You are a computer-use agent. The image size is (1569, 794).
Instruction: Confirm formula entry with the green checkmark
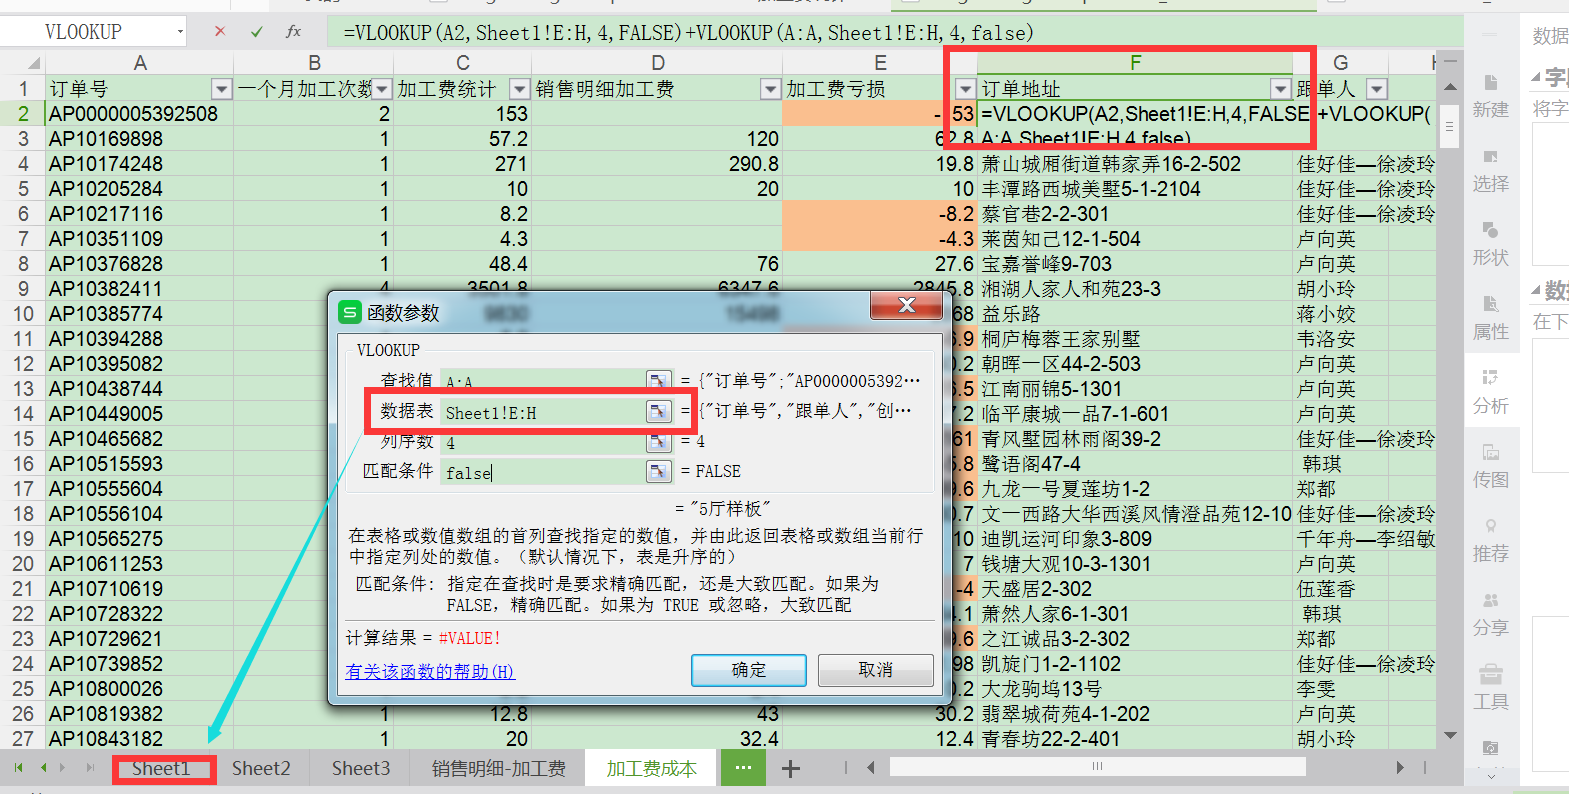pyautogui.click(x=257, y=32)
